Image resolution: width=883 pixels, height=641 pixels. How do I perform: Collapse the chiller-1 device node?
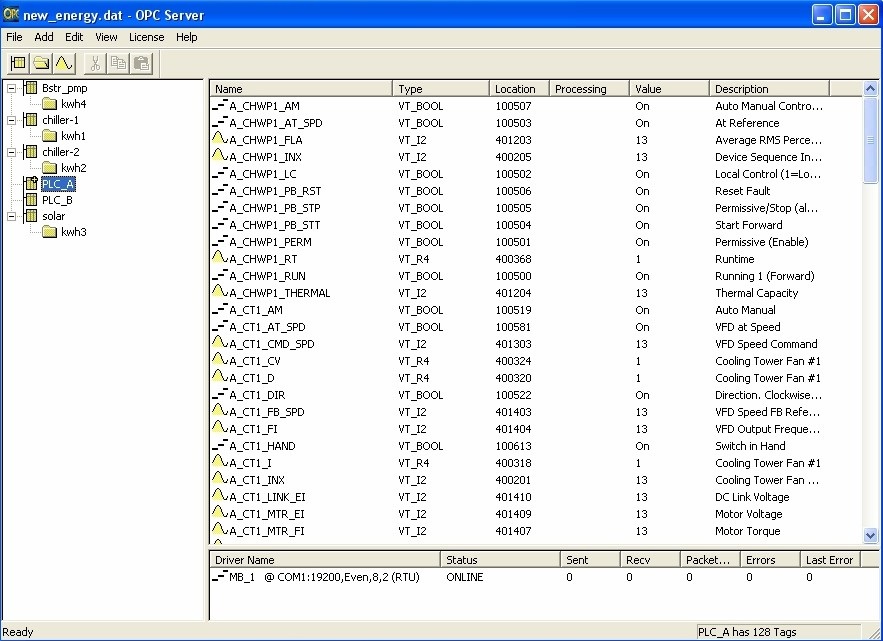tap(12, 120)
